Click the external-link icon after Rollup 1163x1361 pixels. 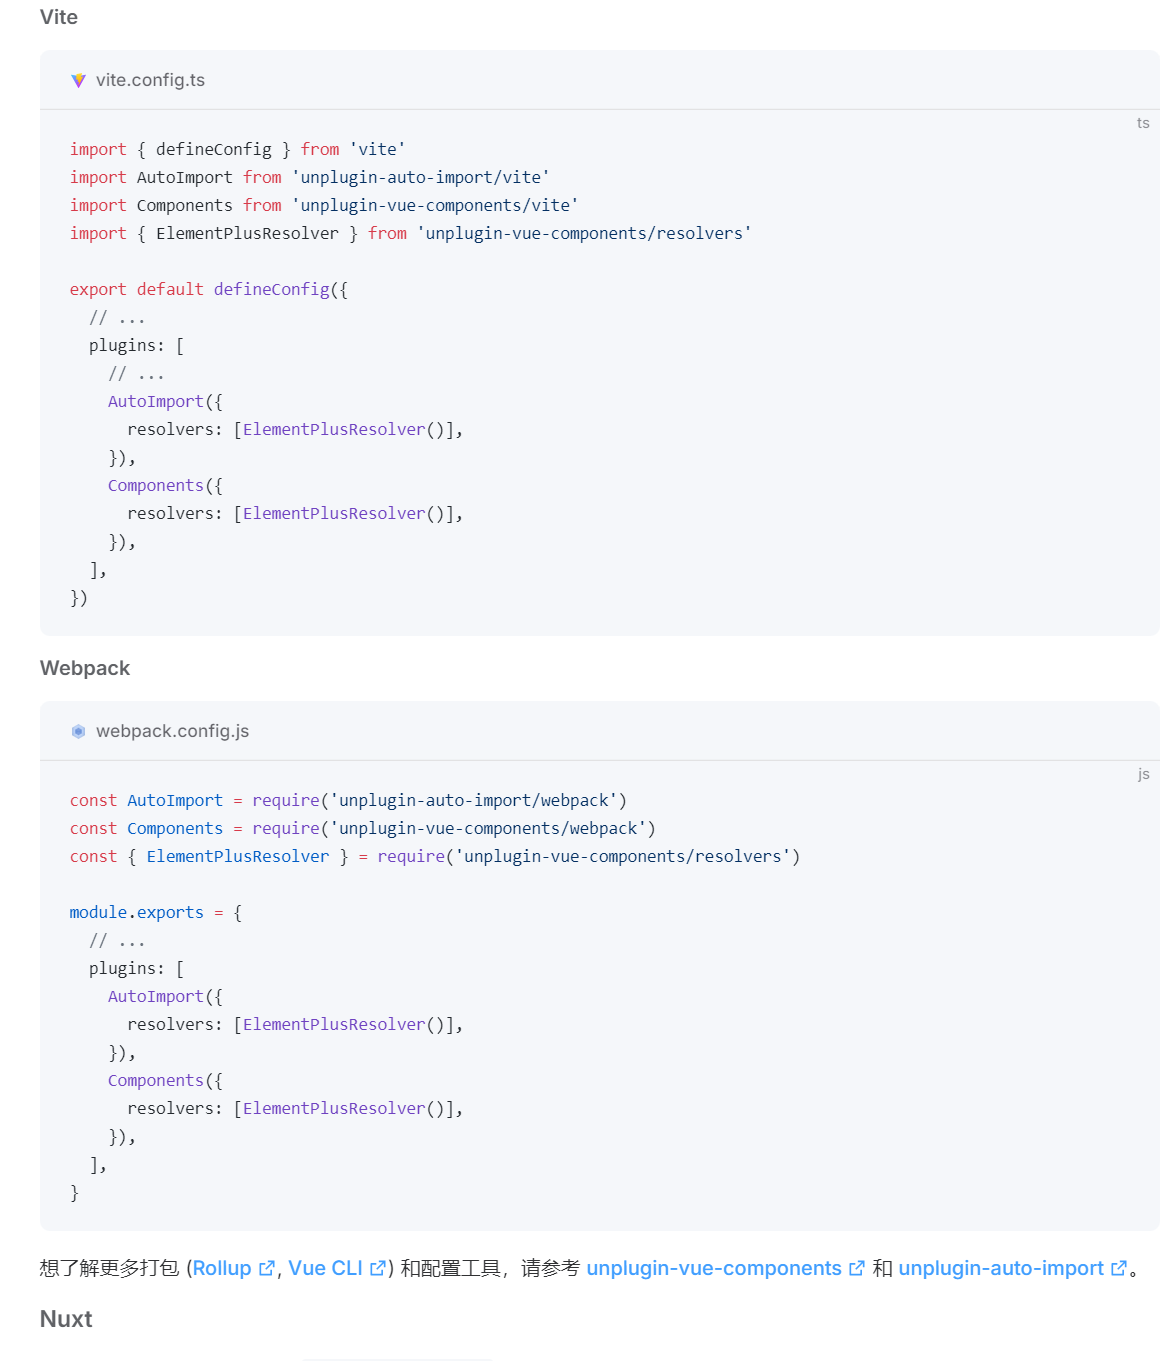click(266, 1269)
